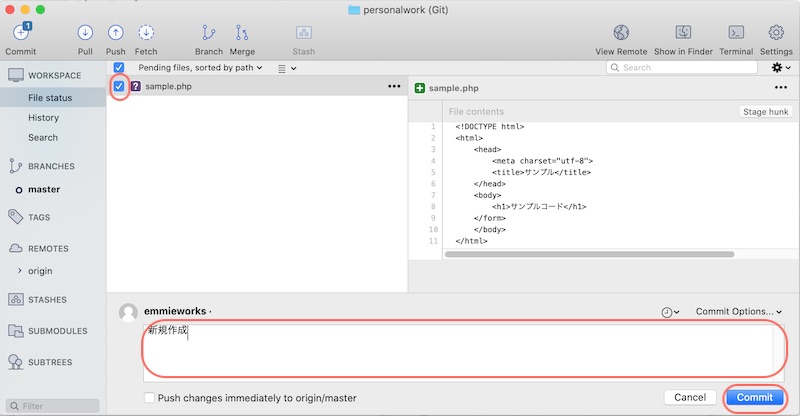800x416 pixels.
Task: Click the WORKSPACE section label
Action: click(x=55, y=76)
